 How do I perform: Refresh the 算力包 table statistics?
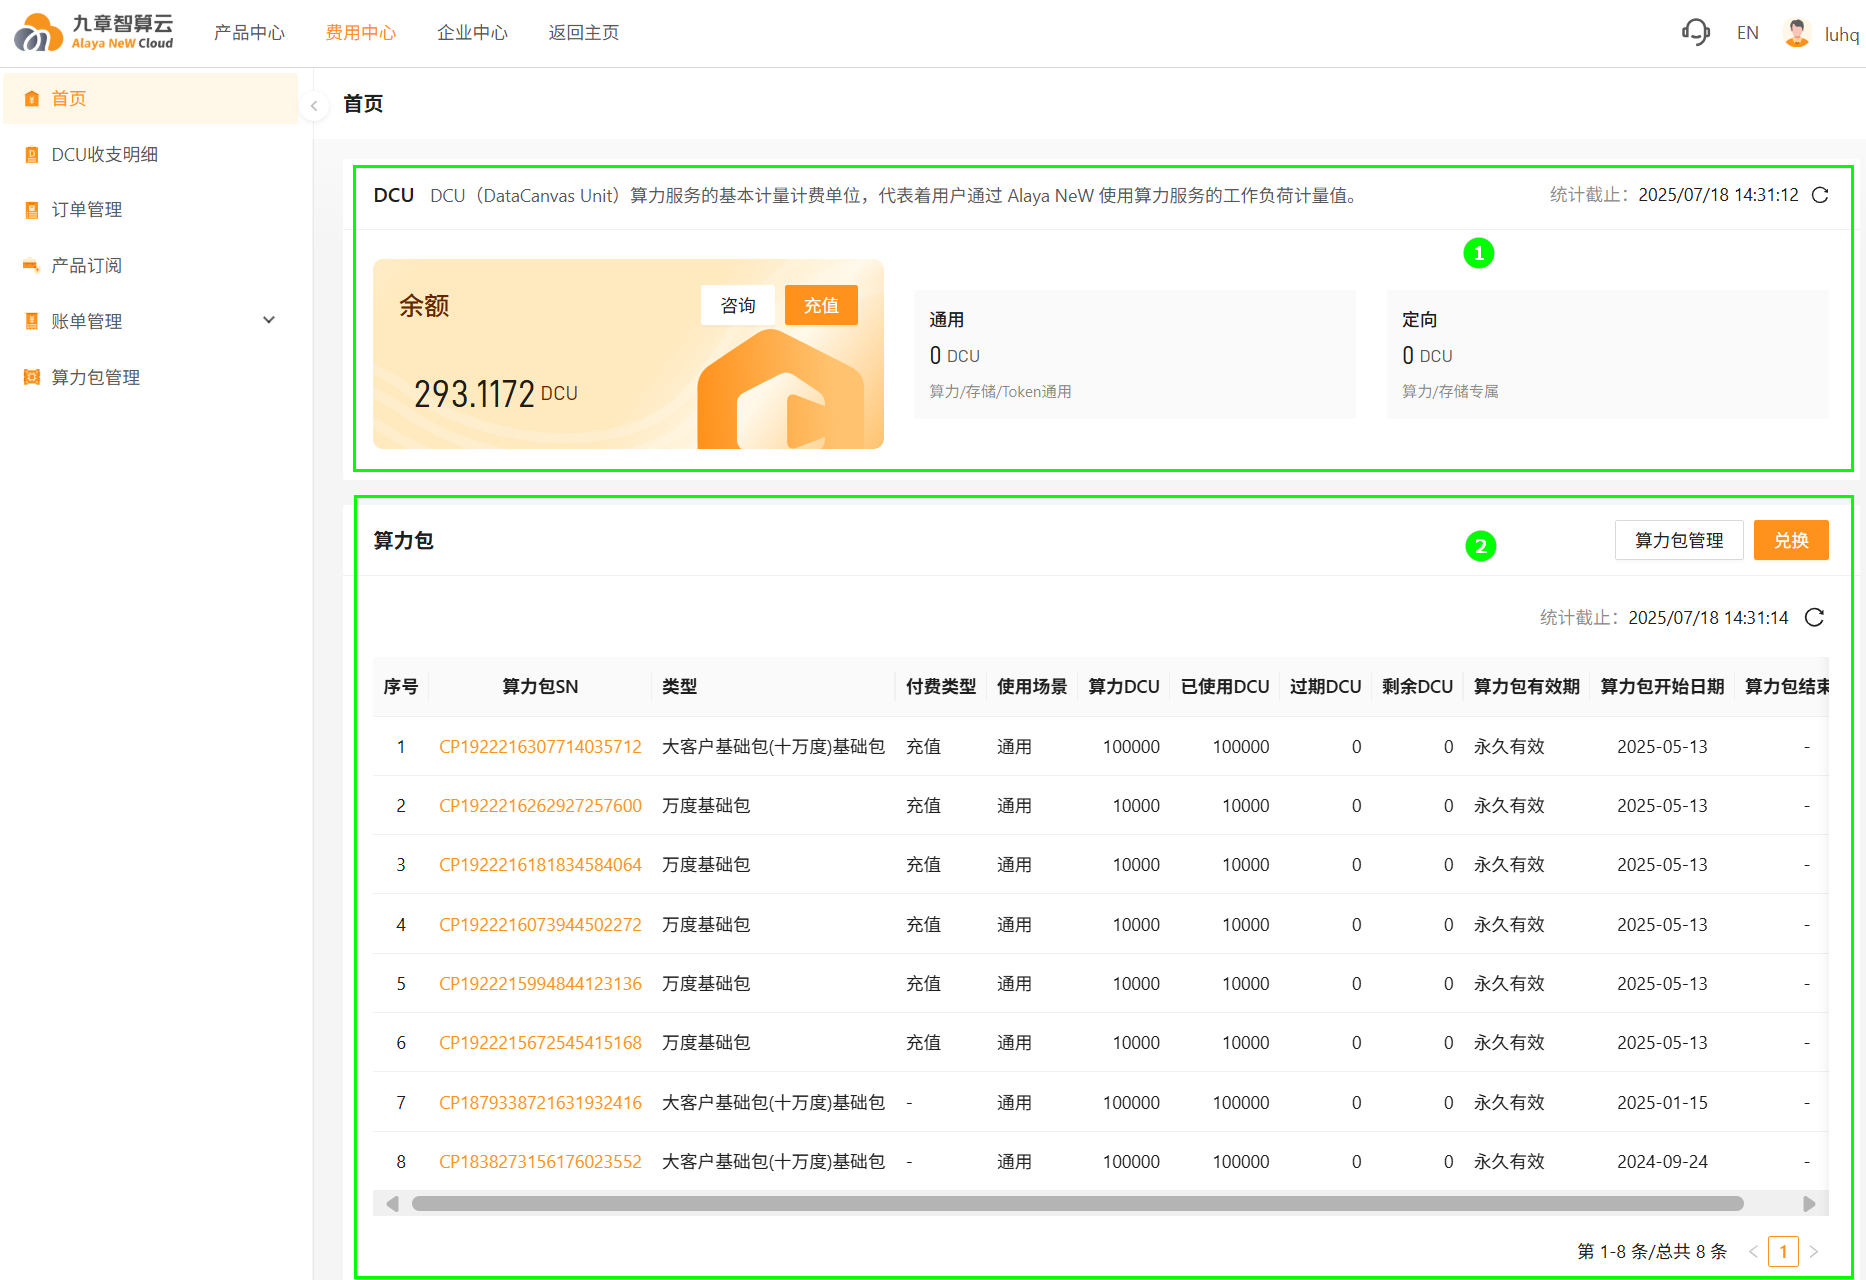click(1815, 618)
